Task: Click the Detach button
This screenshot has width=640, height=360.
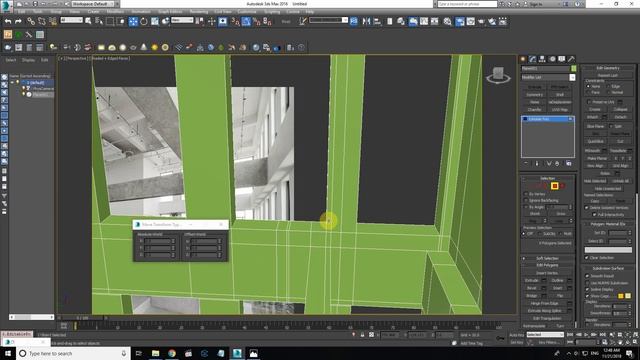Action: [x=620, y=117]
